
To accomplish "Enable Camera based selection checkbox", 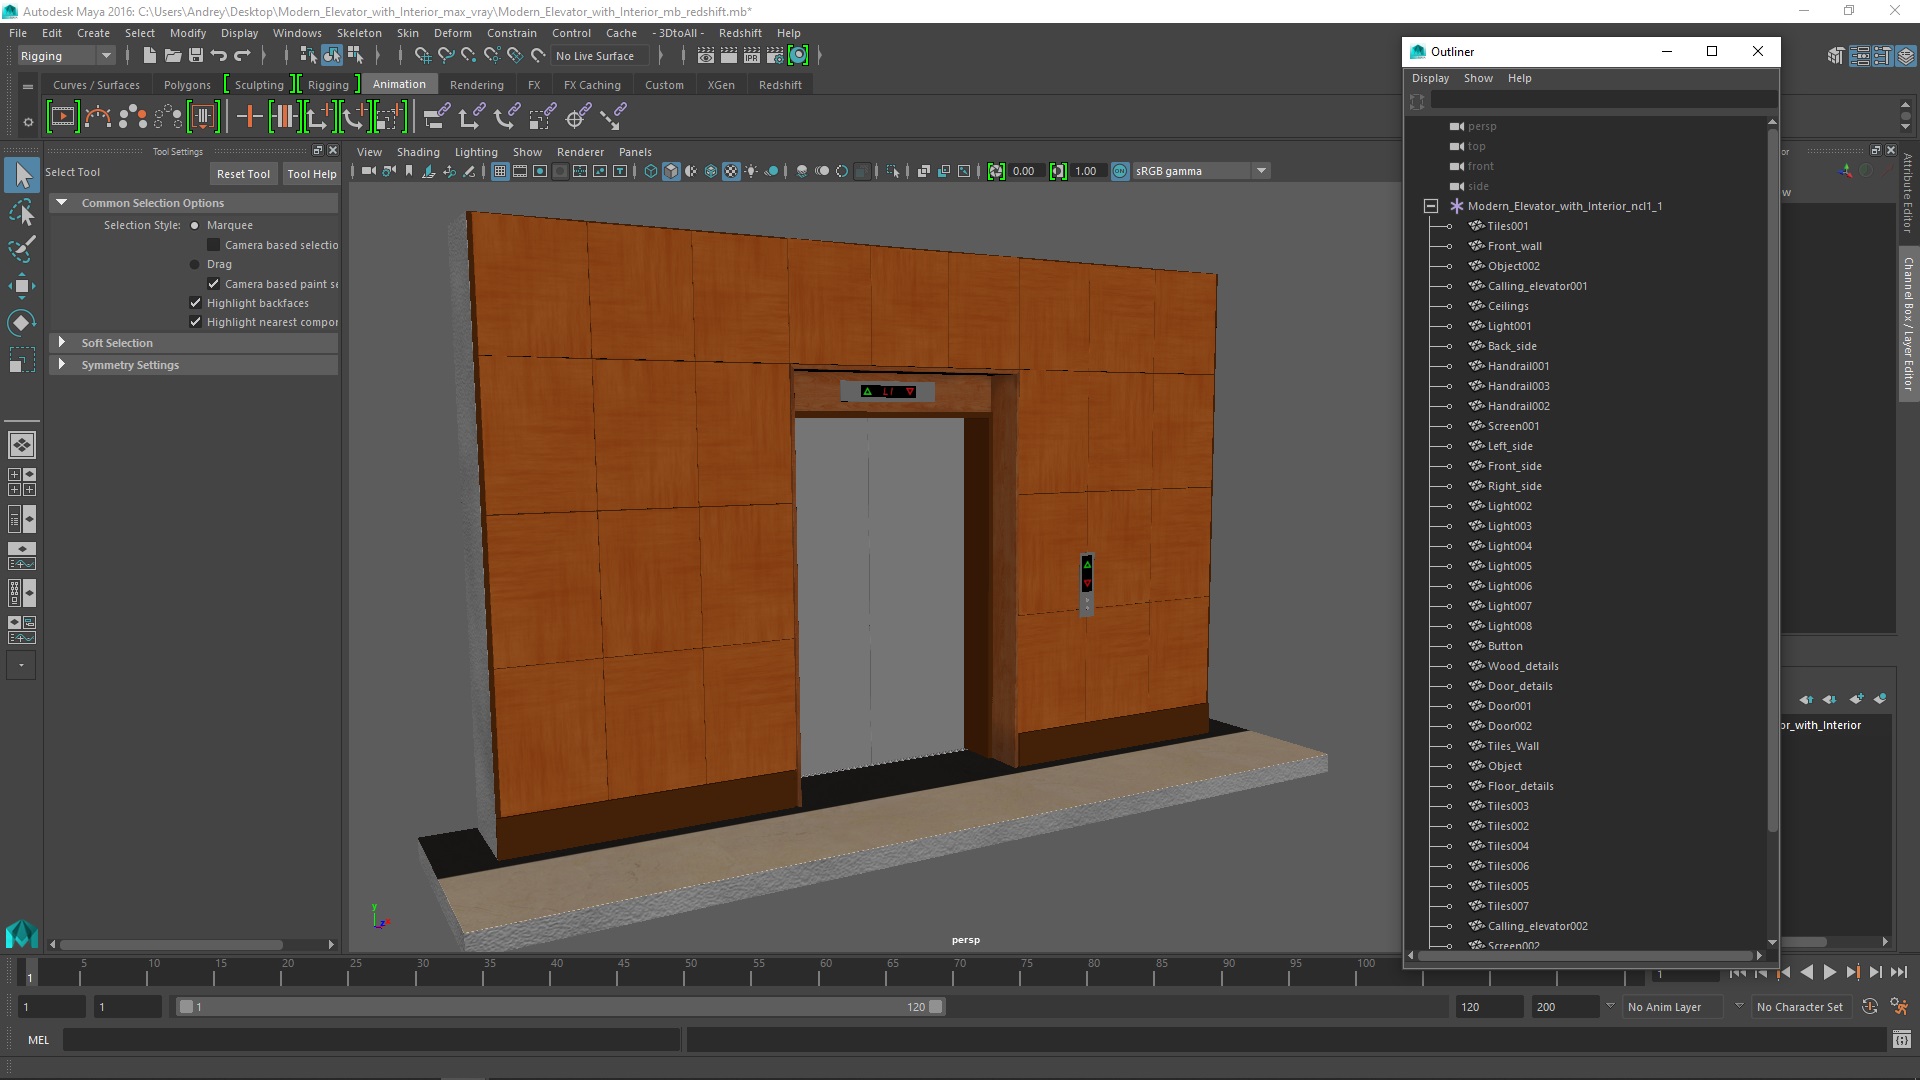I will 213,245.
